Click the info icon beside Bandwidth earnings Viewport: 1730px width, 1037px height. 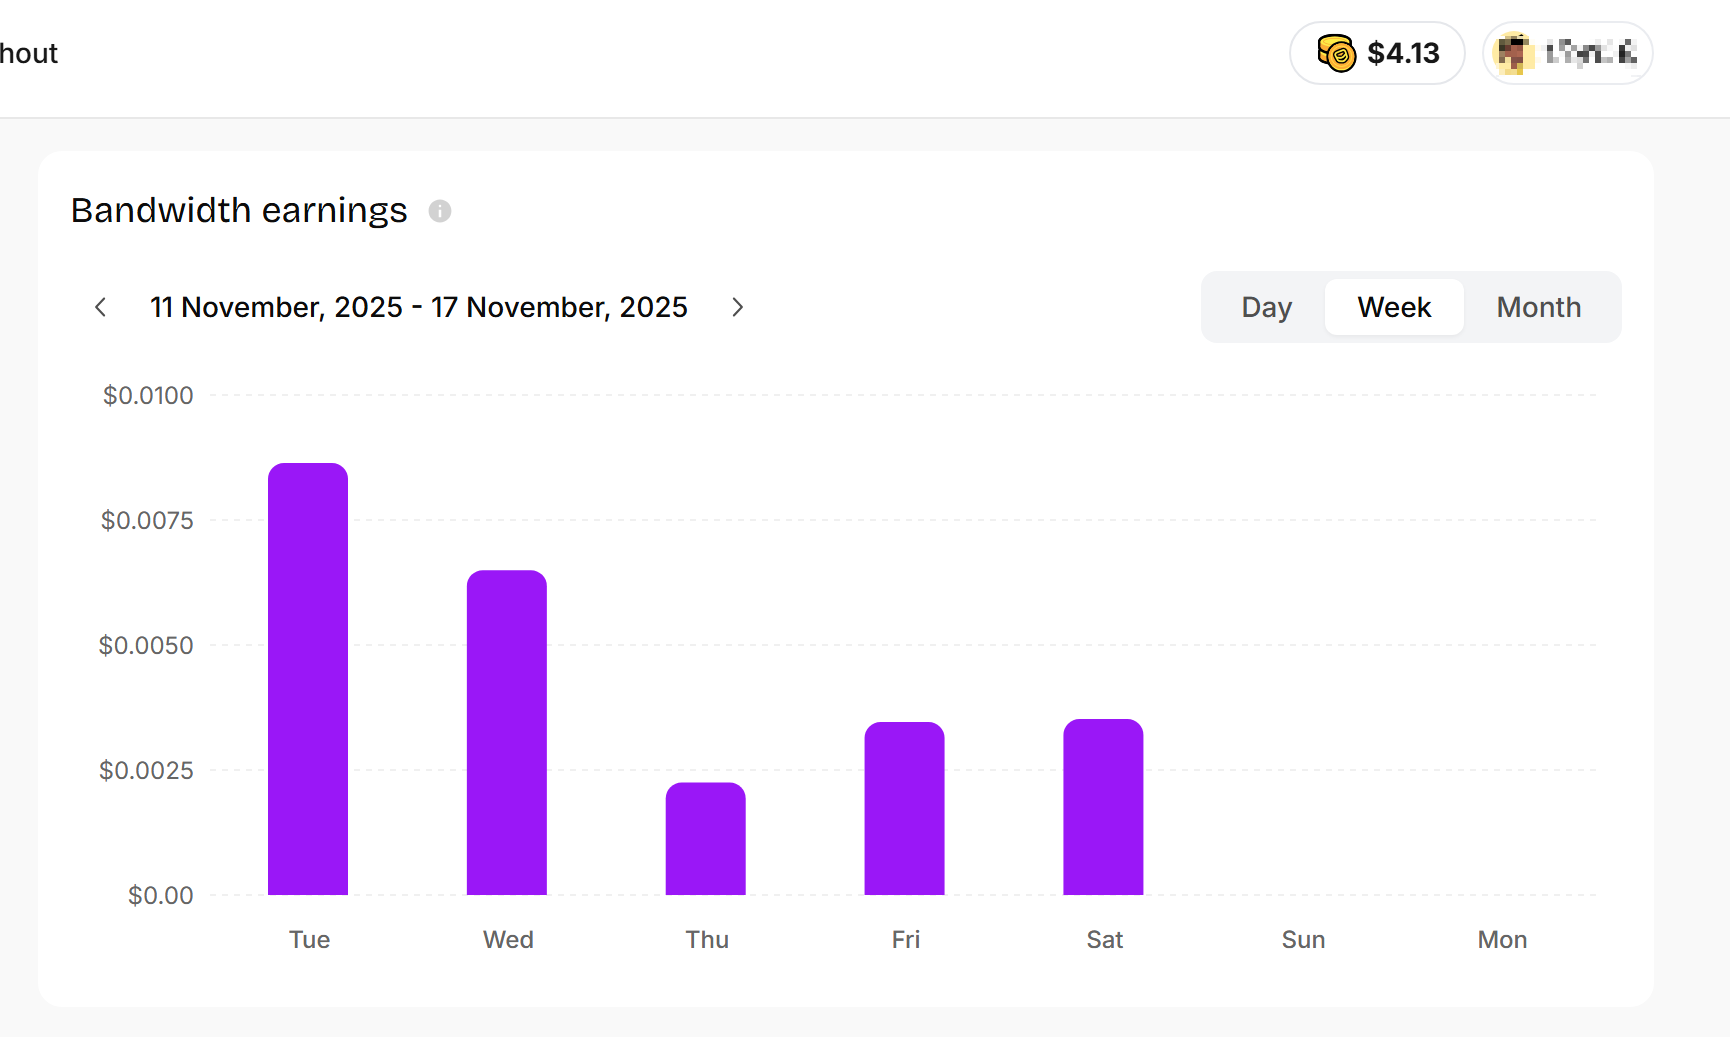(x=440, y=211)
